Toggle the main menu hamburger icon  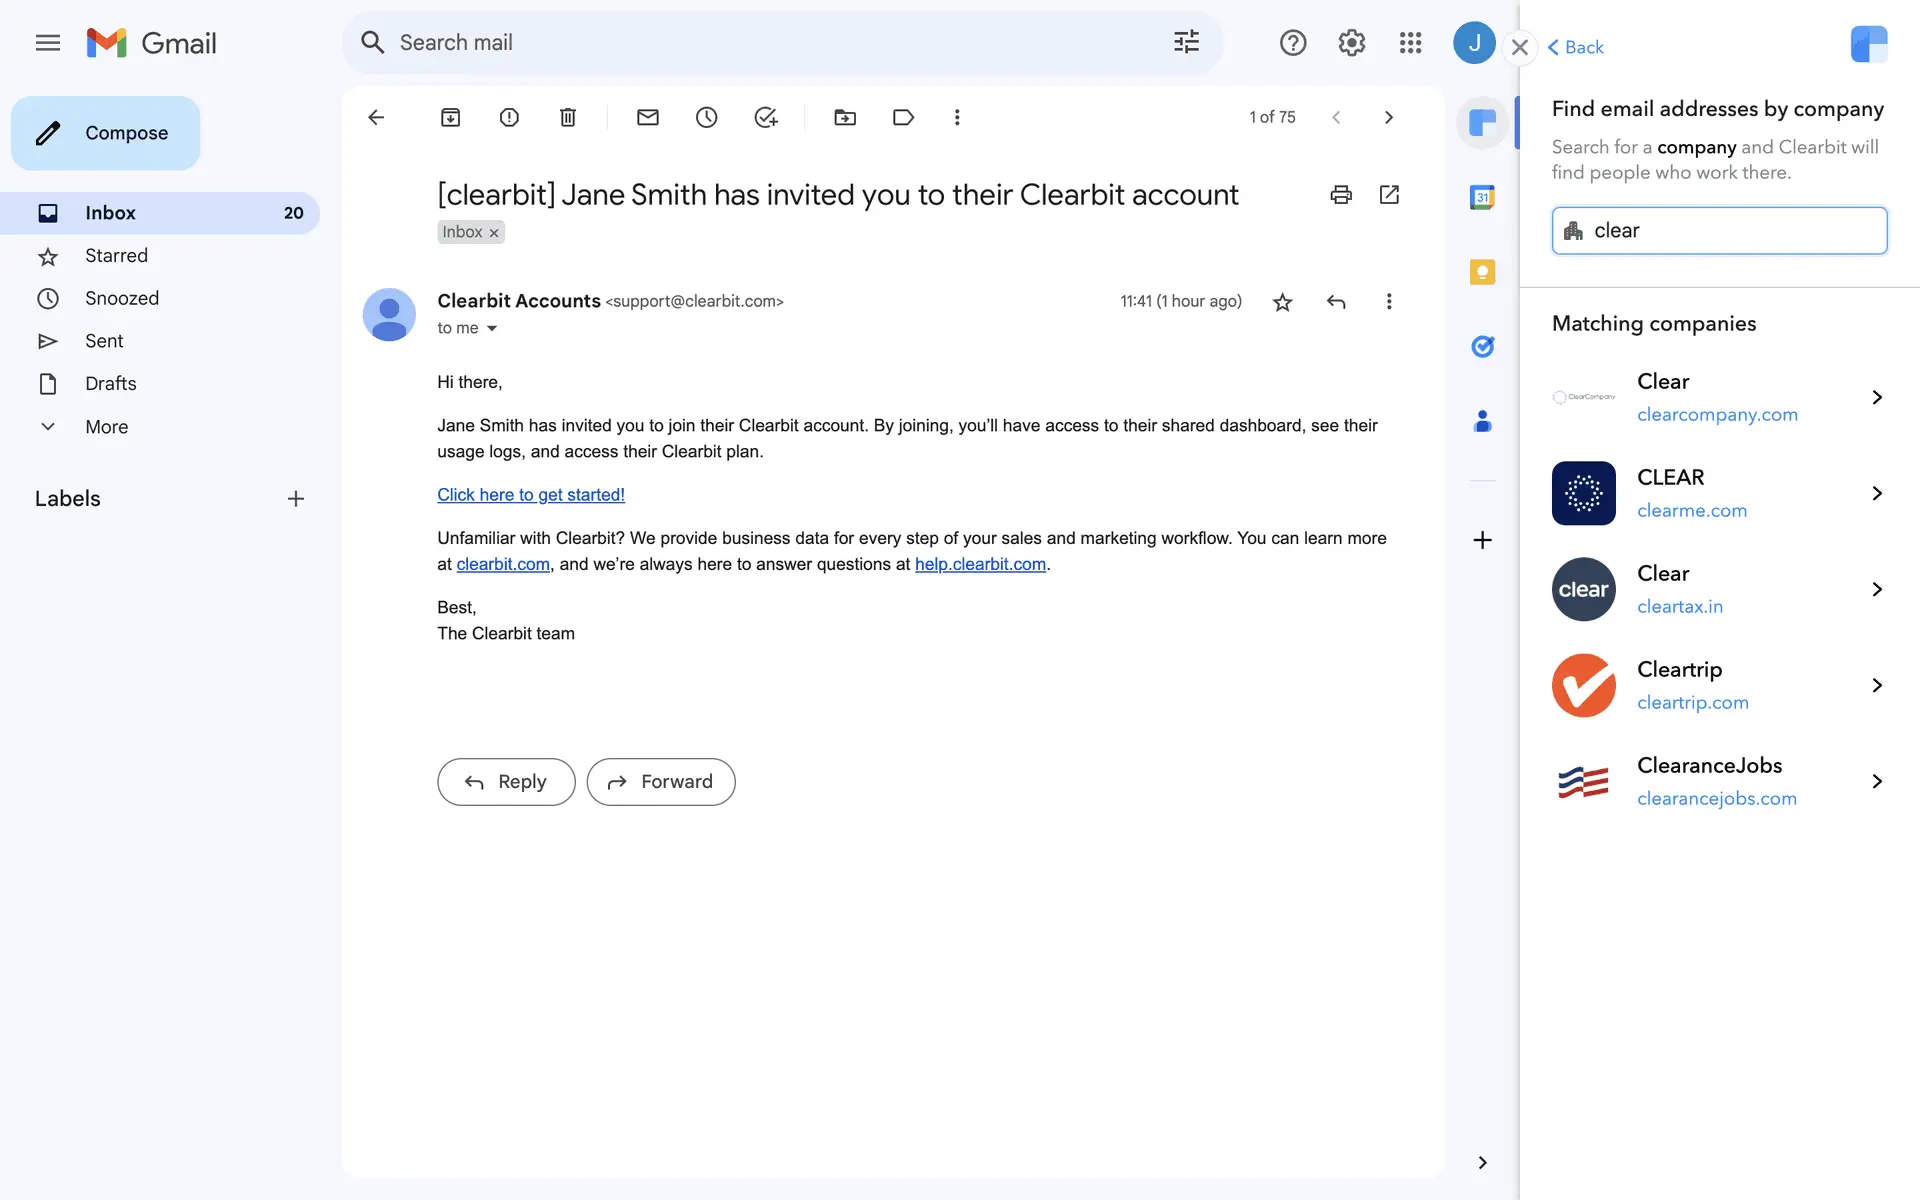[x=47, y=43]
